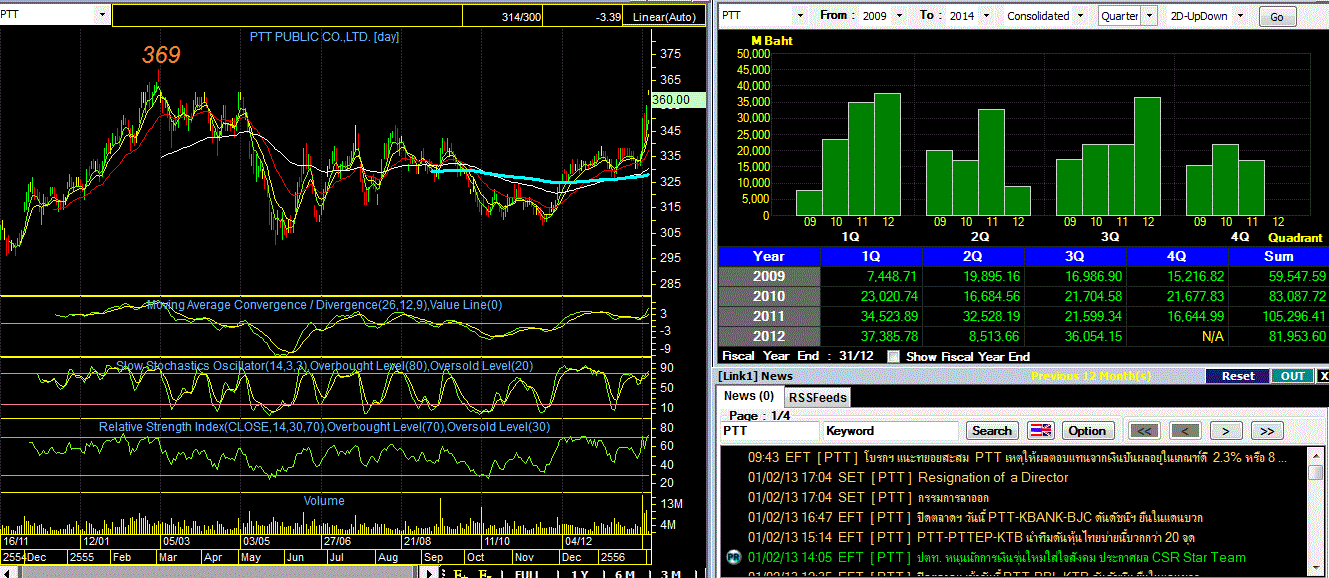This screenshot has width=1329, height=578.
Task: Click the PTT PUBLIC CO.,LTD. [day] title
Action: [x=324, y=37]
